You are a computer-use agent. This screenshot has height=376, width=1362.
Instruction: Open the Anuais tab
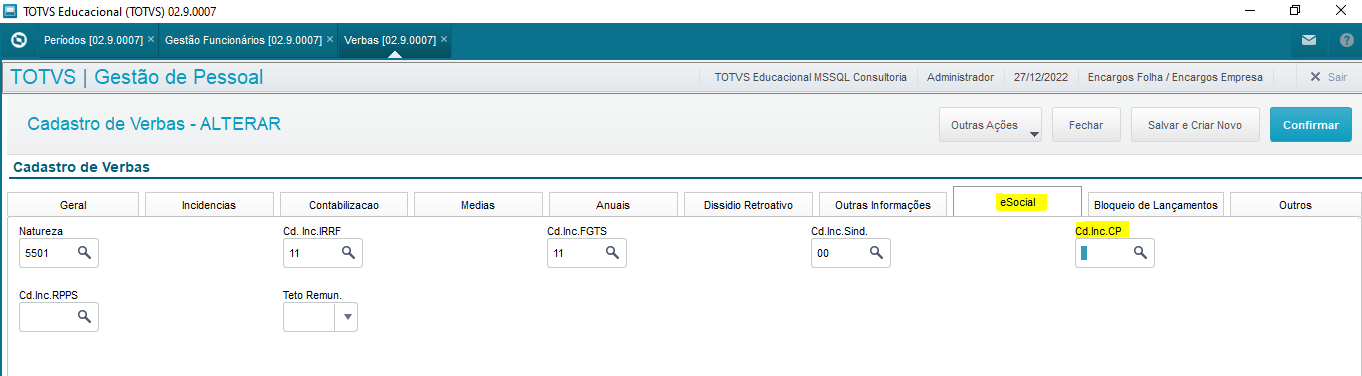coord(613,205)
